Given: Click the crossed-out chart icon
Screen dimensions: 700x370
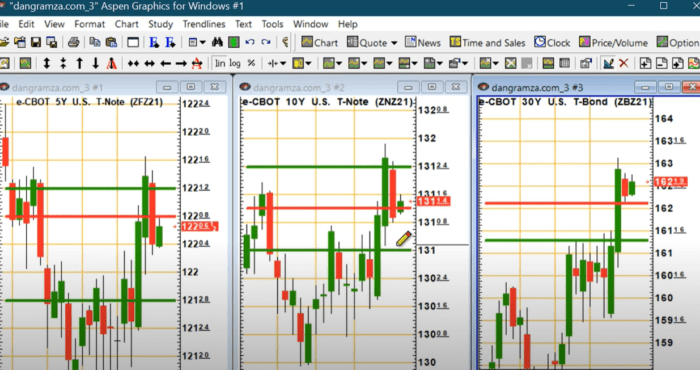Looking at the screenshot, I should [x=510, y=63].
